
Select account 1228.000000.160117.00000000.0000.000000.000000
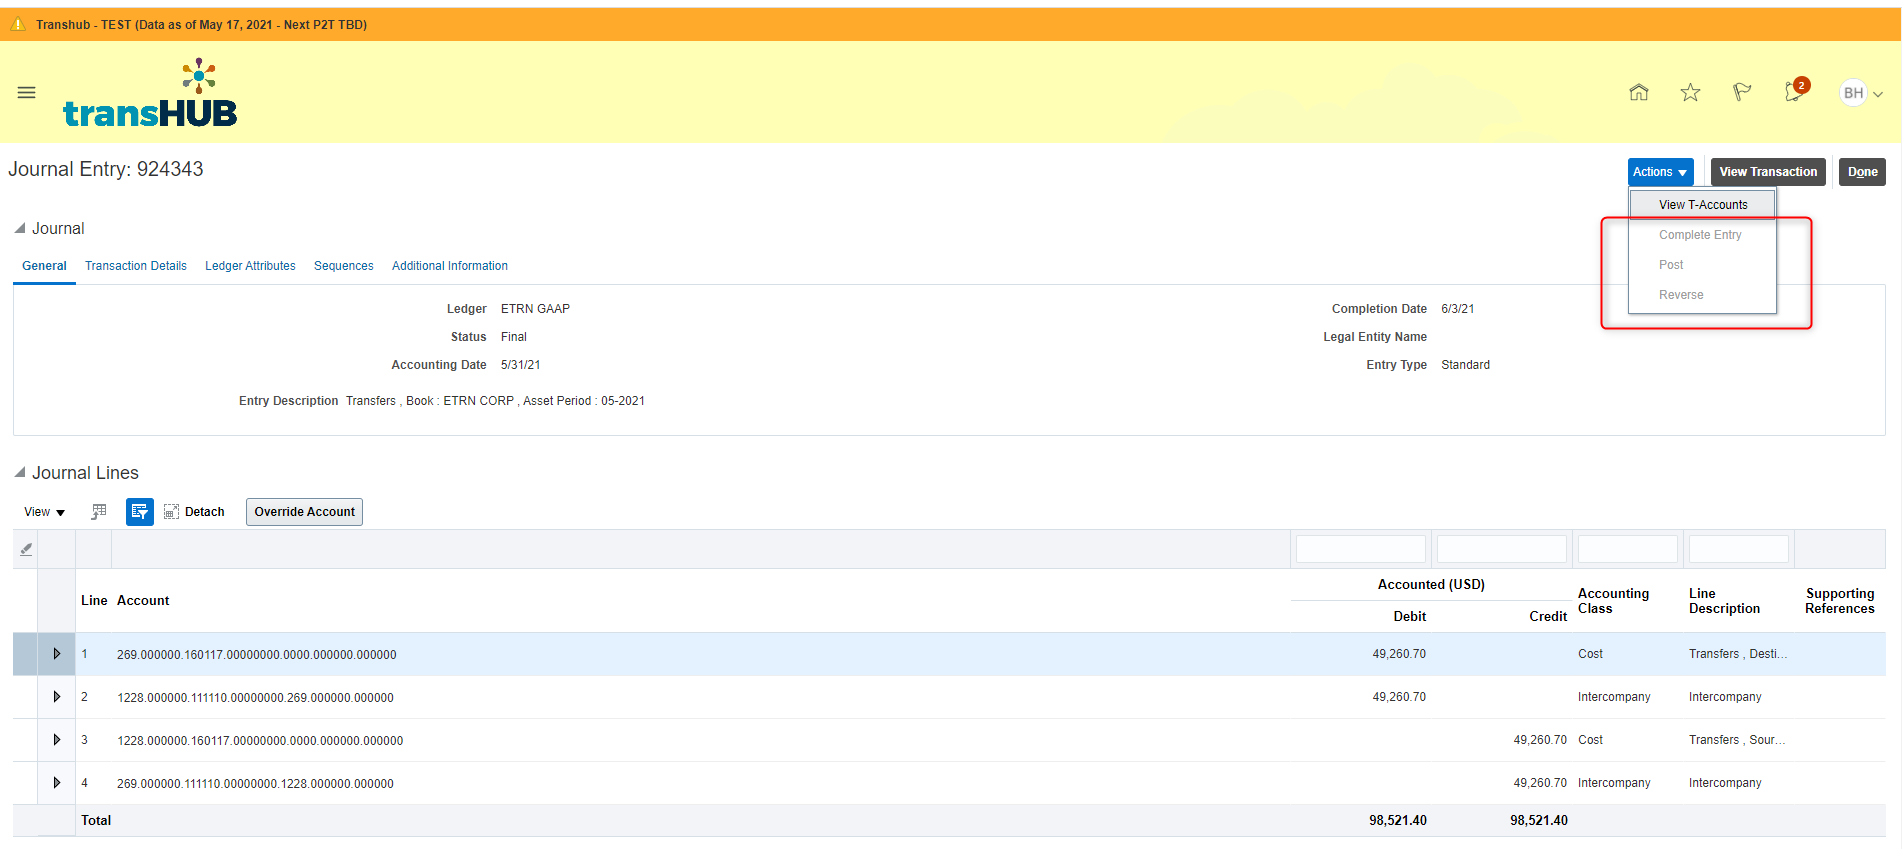pyautogui.click(x=260, y=741)
